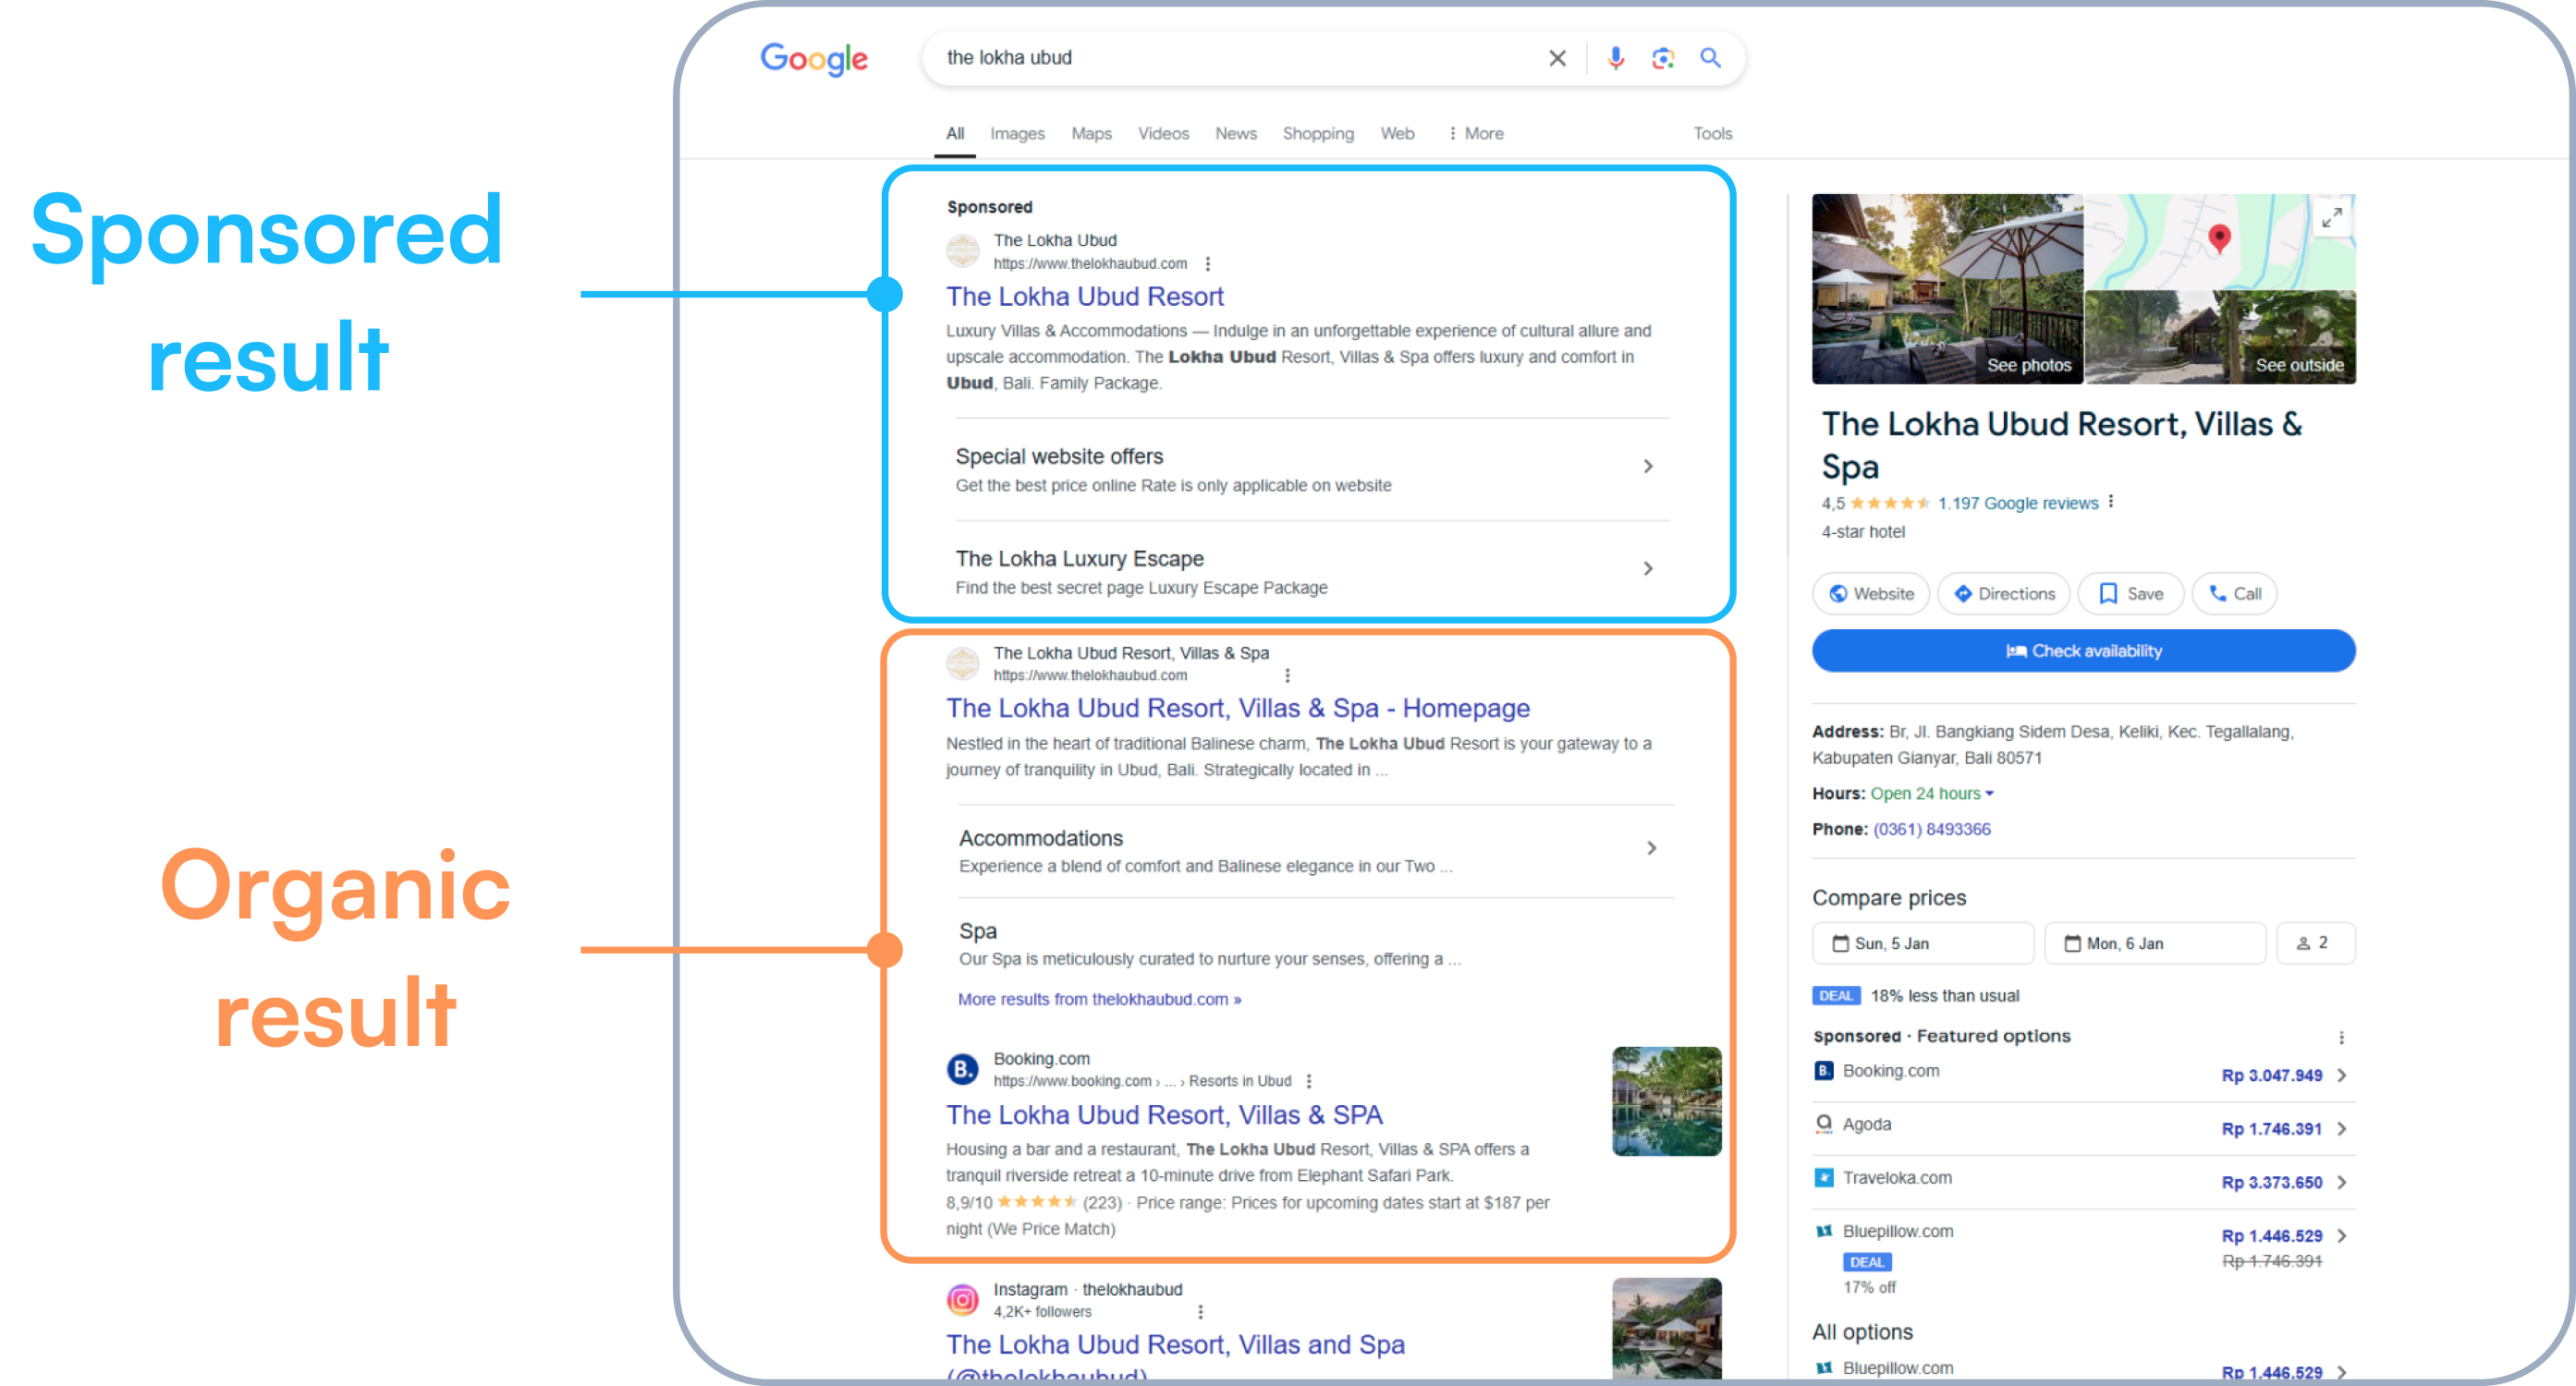Select the All results tab
Image resolution: width=2576 pixels, height=1386 pixels.
click(x=955, y=133)
